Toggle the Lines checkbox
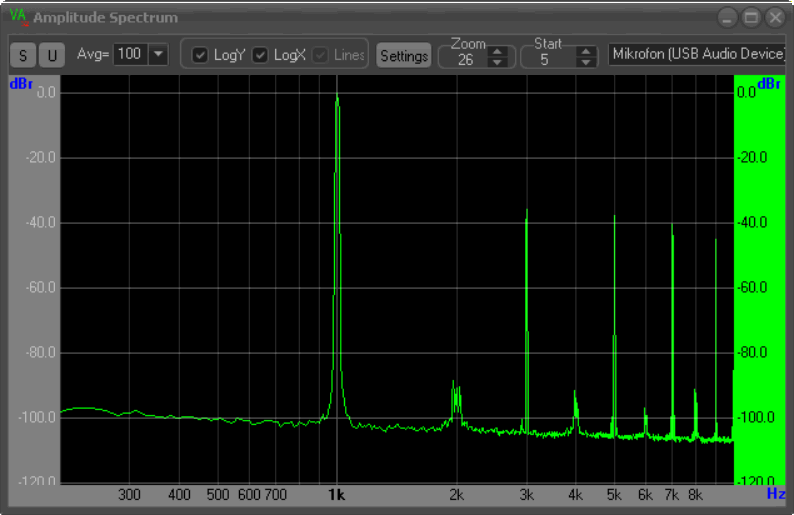 (320, 55)
